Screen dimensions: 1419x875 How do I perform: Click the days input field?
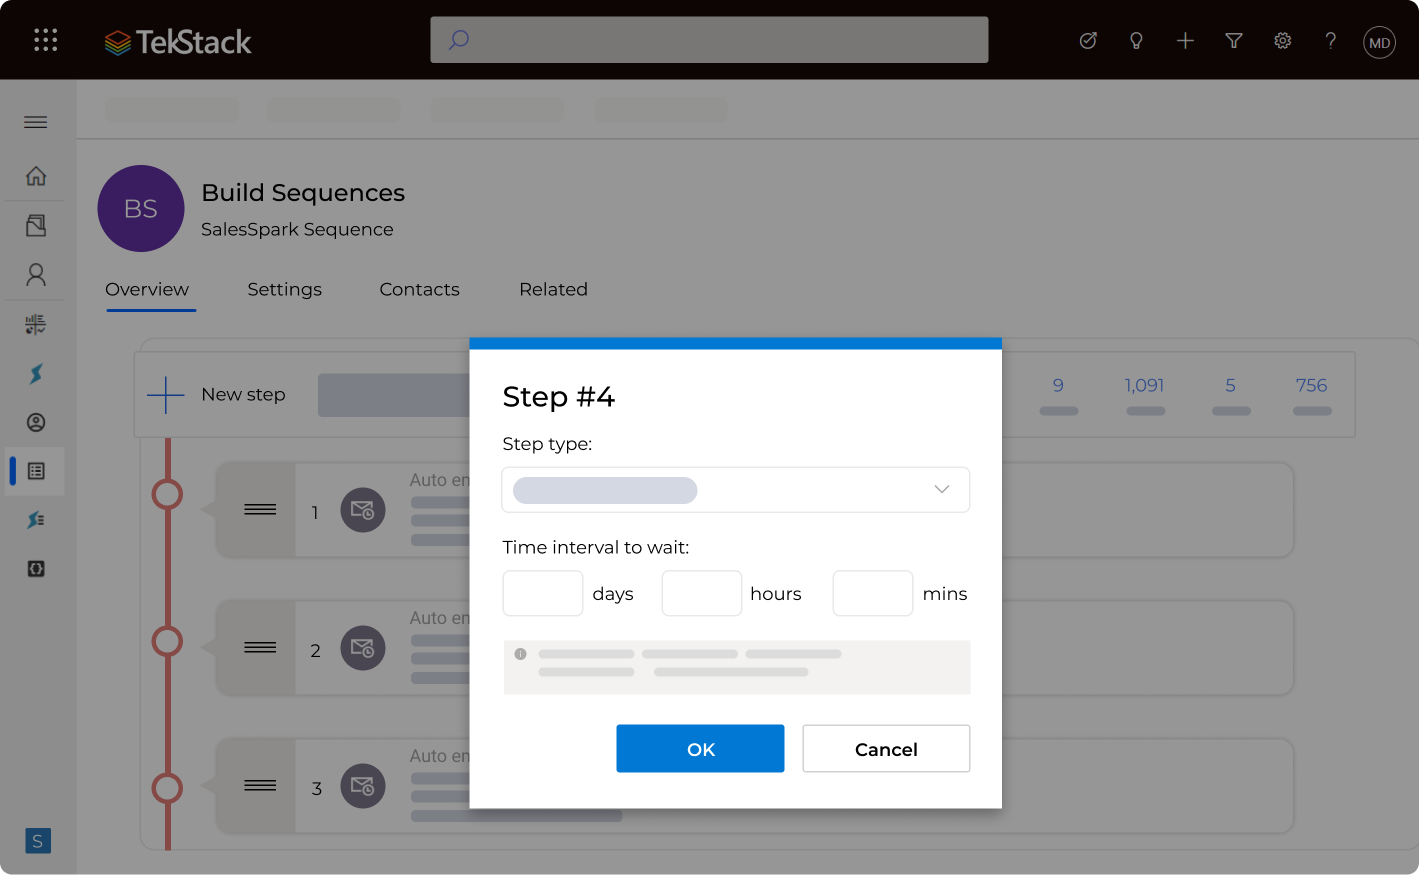(542, 593)
